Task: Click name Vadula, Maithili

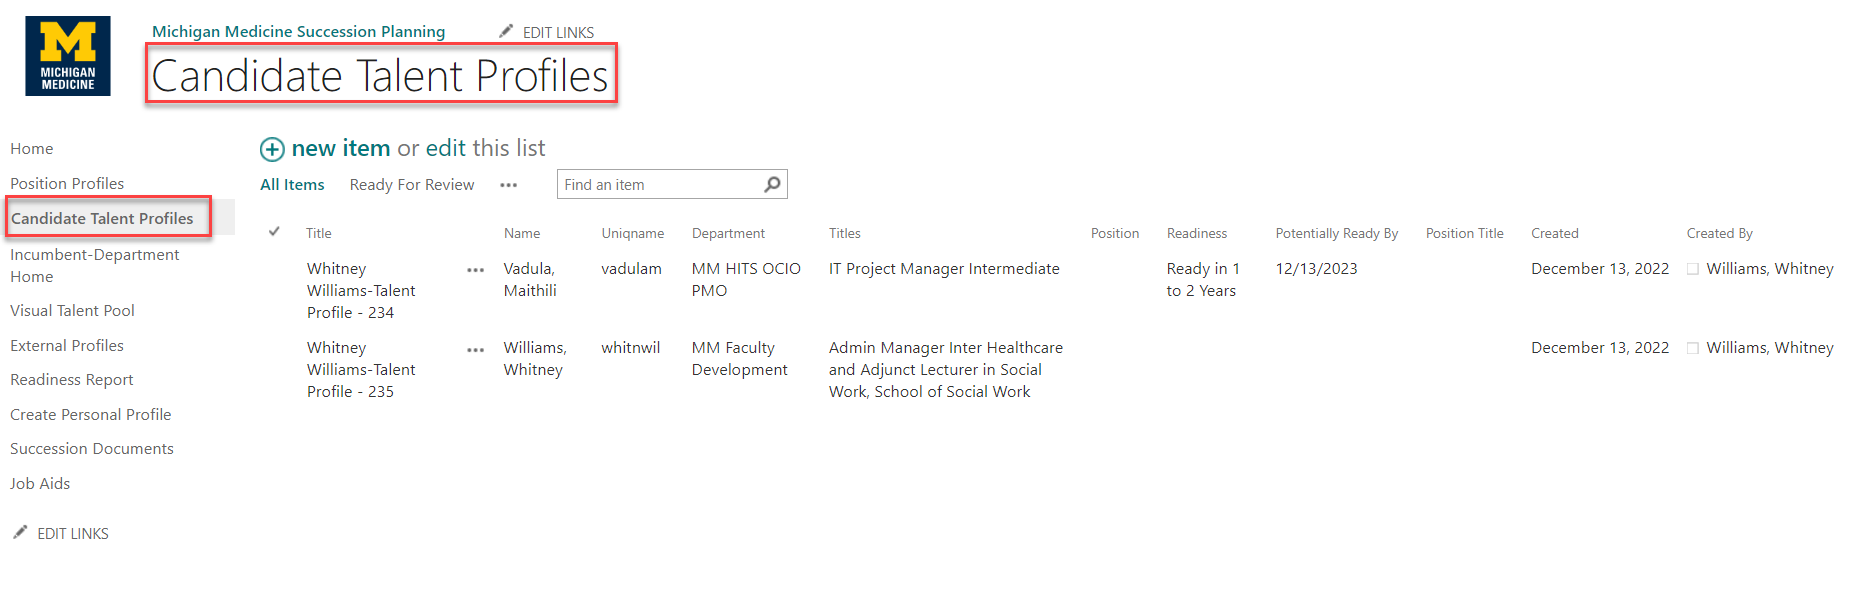Action: tap(530, 280)
